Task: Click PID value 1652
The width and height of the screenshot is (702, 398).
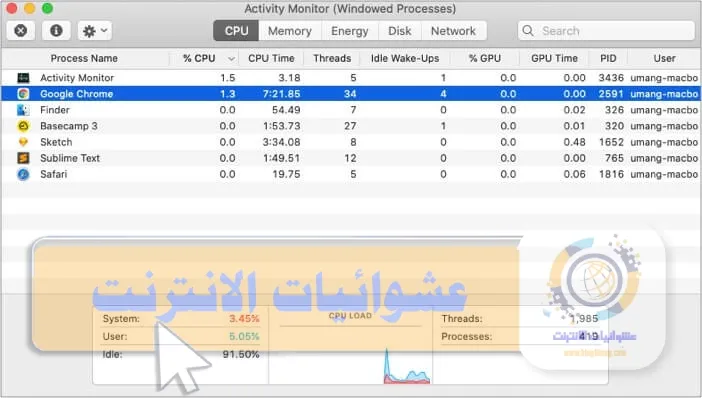Action: point(611,142)
